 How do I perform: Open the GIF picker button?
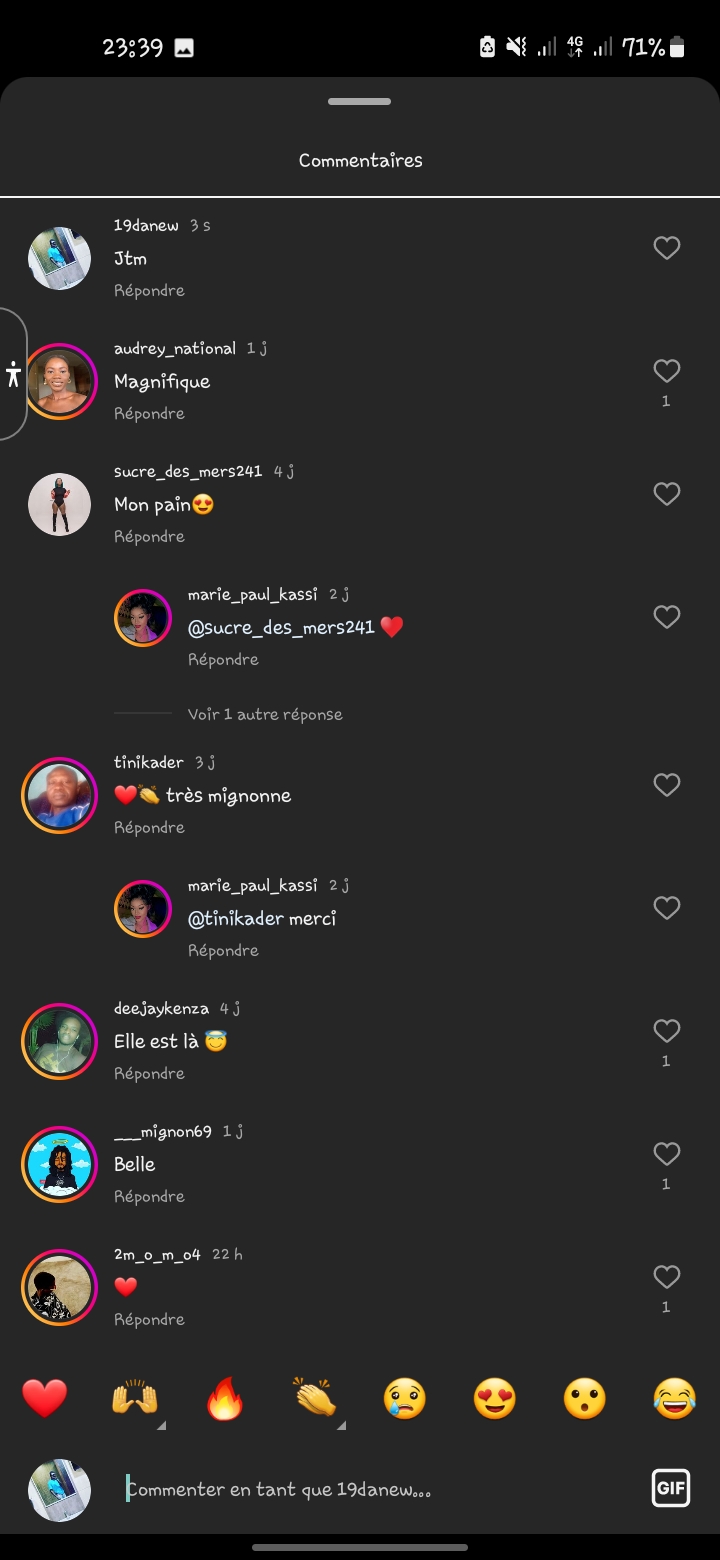pos(670,1488)
